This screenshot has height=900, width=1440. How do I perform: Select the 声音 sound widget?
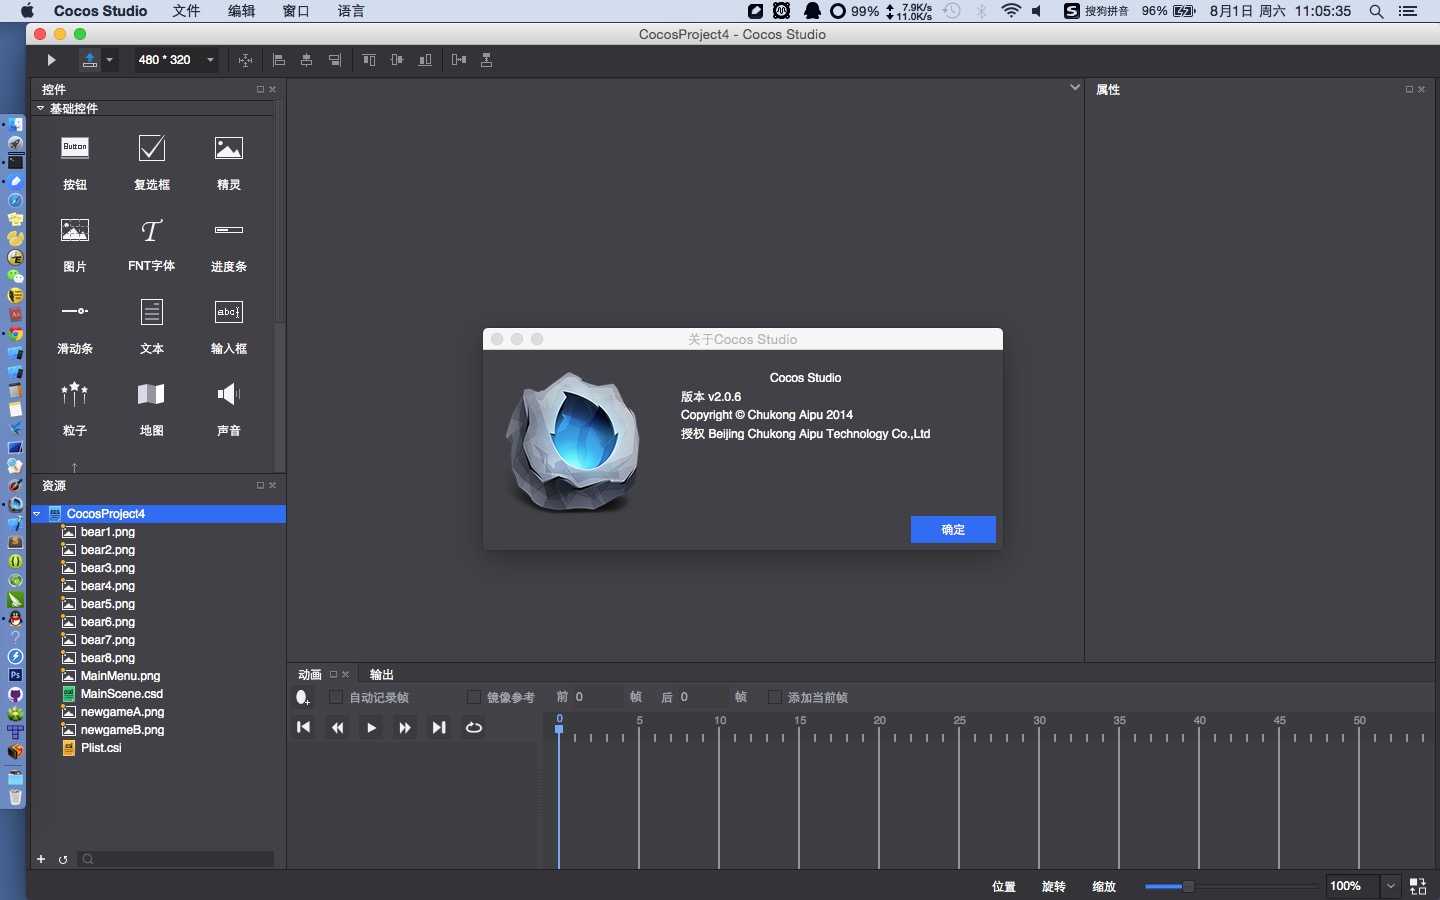(x=229, y=408)
